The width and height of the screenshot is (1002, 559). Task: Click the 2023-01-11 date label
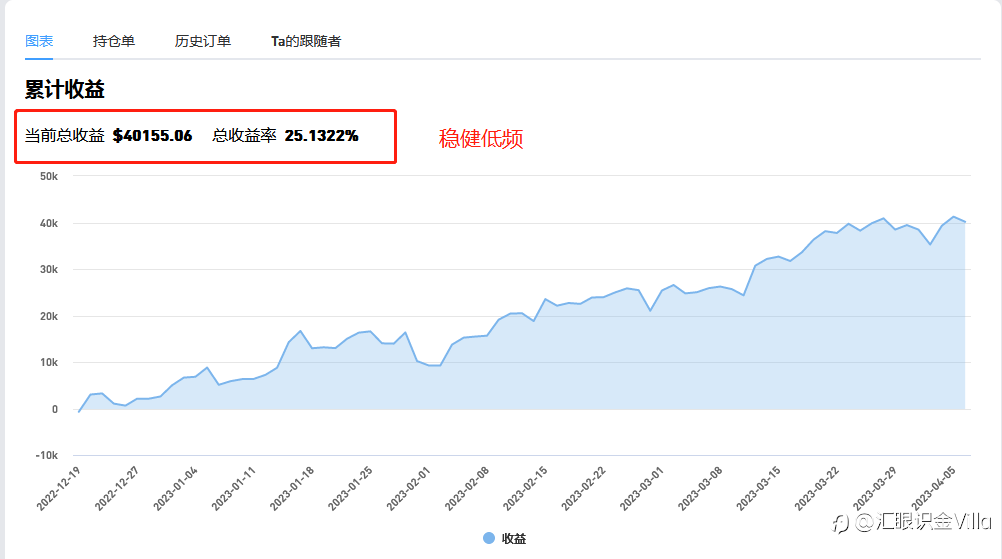[233, 489]
